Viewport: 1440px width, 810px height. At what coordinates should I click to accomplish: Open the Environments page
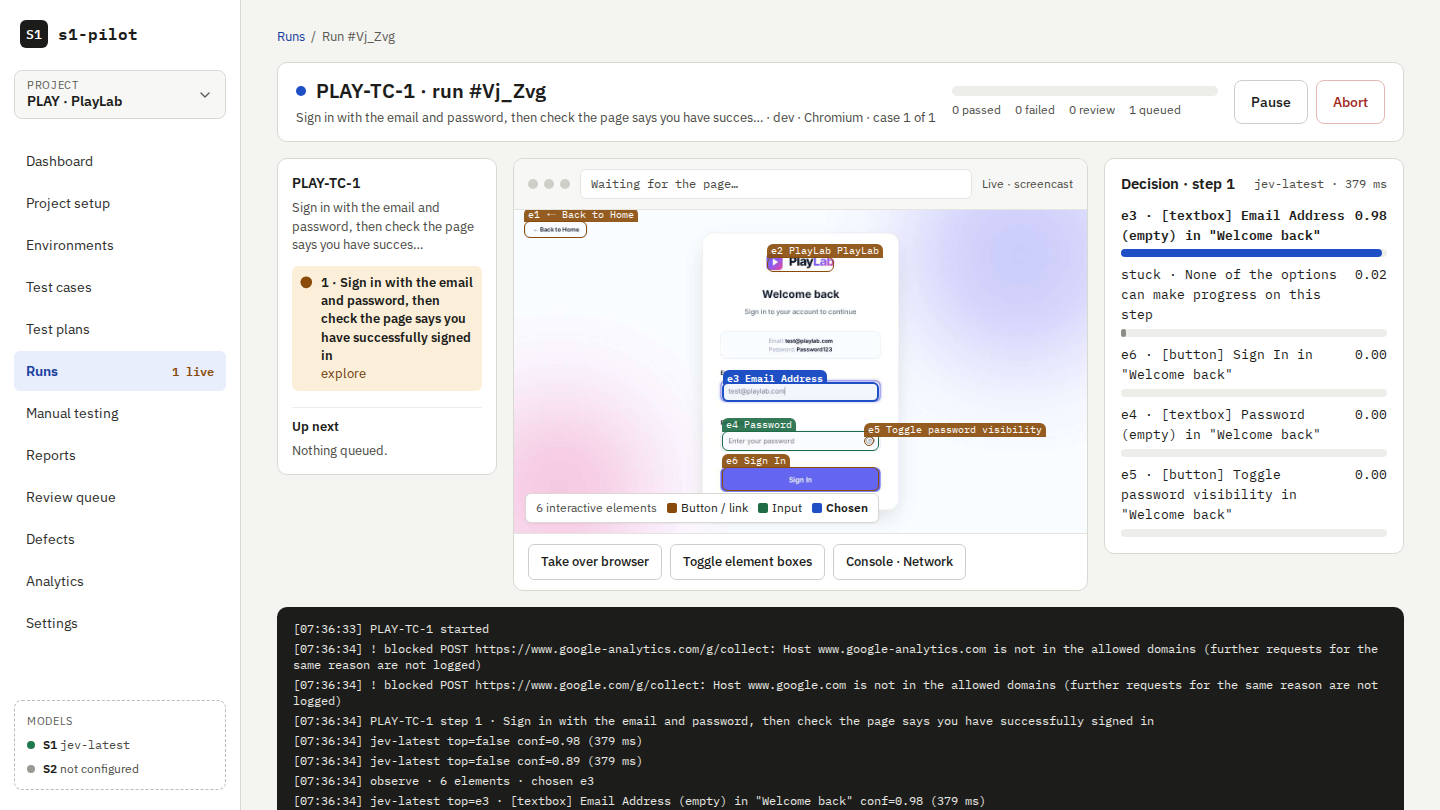click(120, 245)
